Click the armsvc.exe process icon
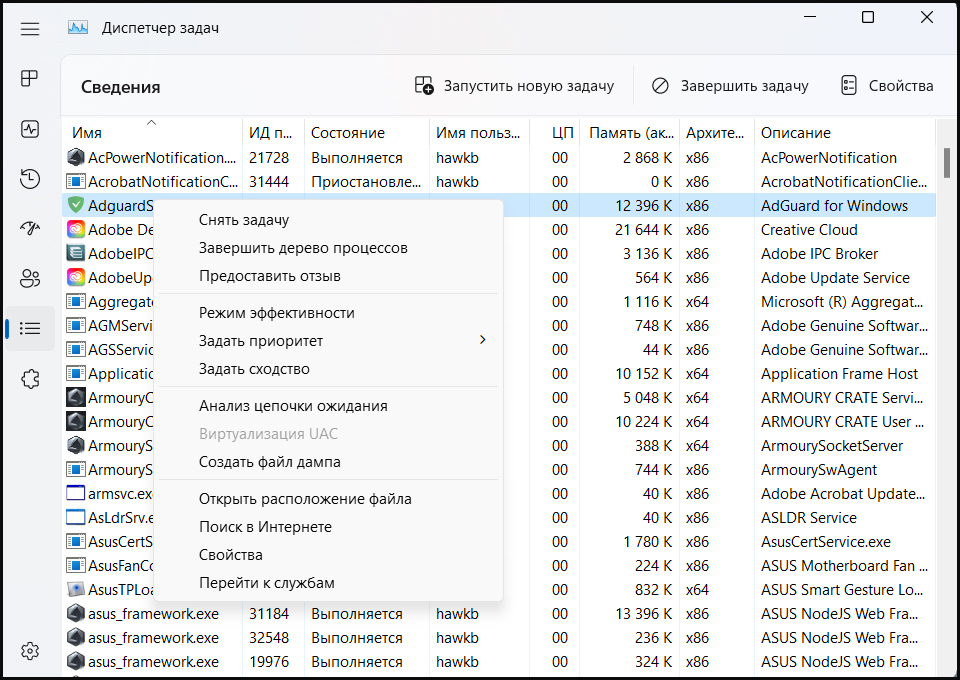Screen dimensions: 960x680 (x=75, y=493)
